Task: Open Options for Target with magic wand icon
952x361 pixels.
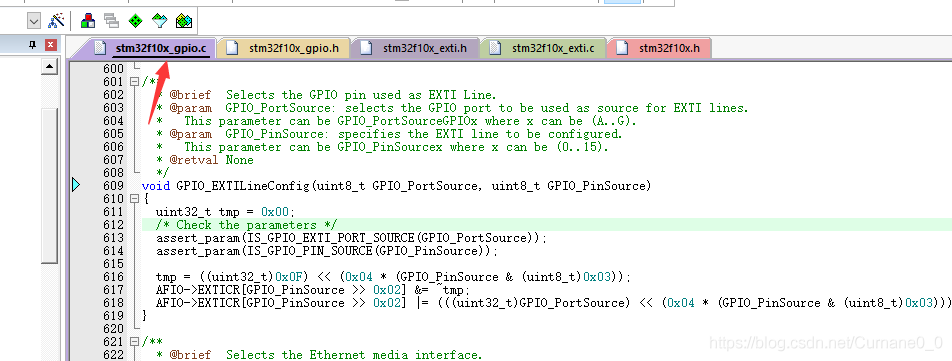Action: tap(56, 21)
